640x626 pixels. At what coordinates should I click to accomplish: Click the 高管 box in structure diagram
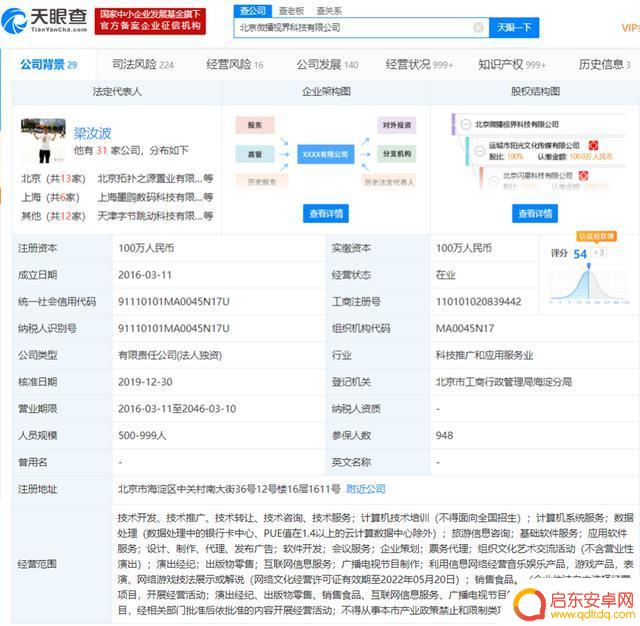click(x=255, y=154)
